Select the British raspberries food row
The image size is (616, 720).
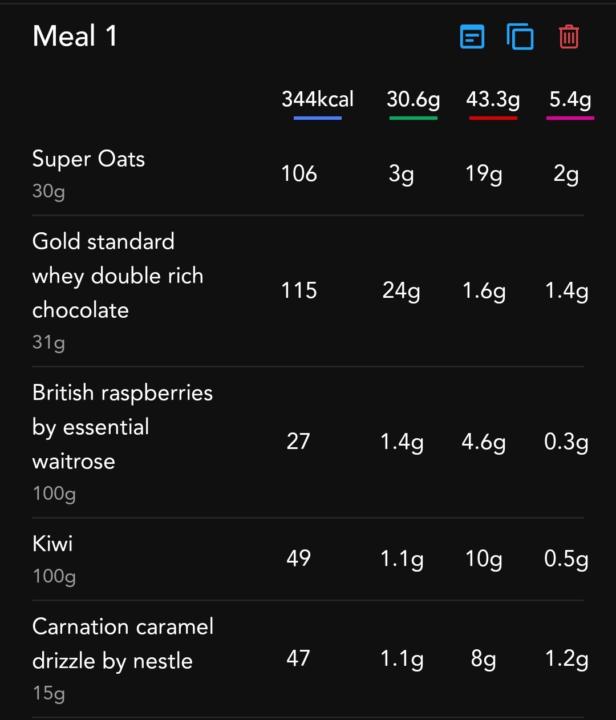pos(122,427)
